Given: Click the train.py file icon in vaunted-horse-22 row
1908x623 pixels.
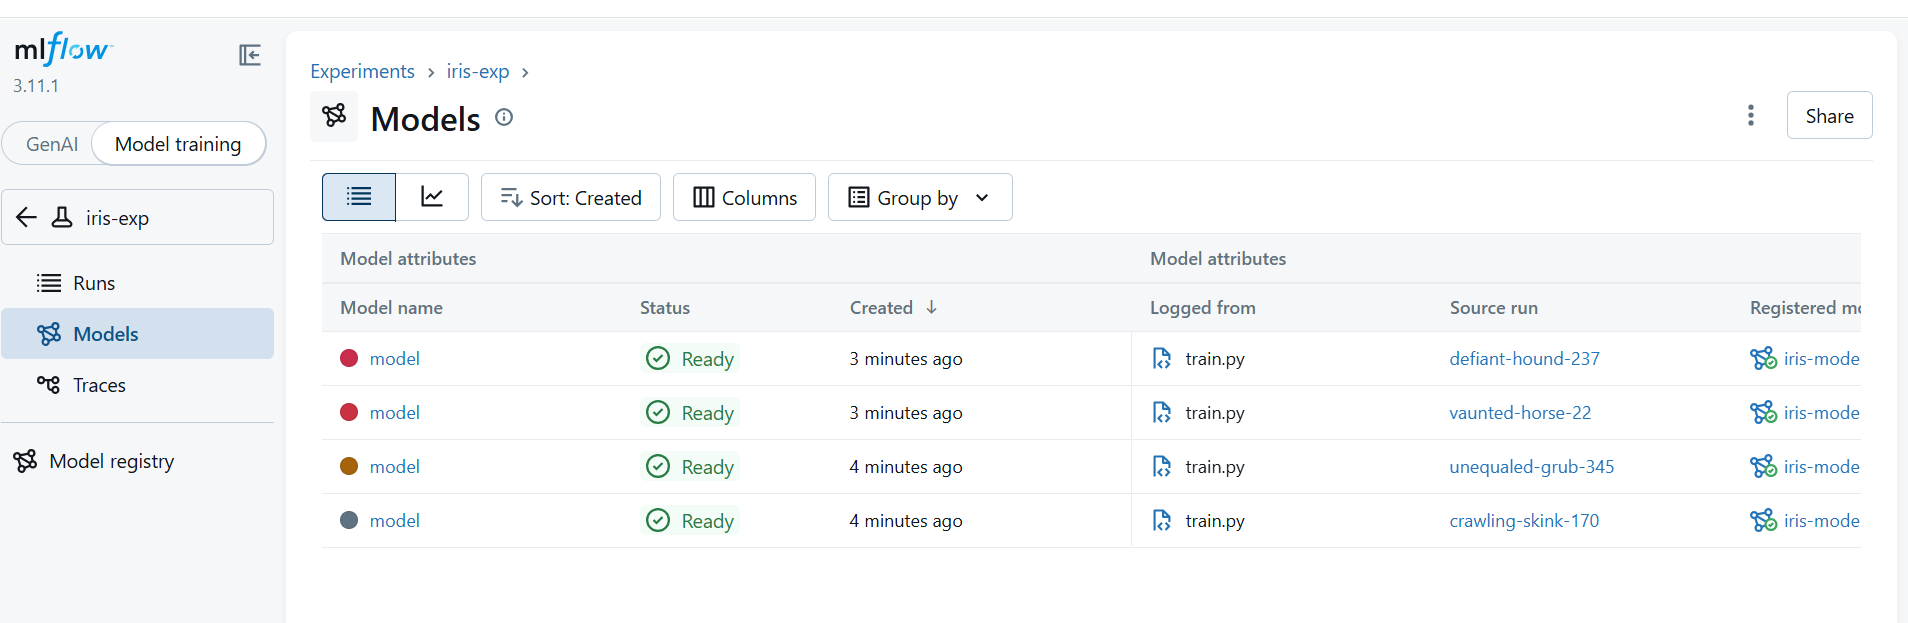Looking at the screenshot, I should [1161, 412].
